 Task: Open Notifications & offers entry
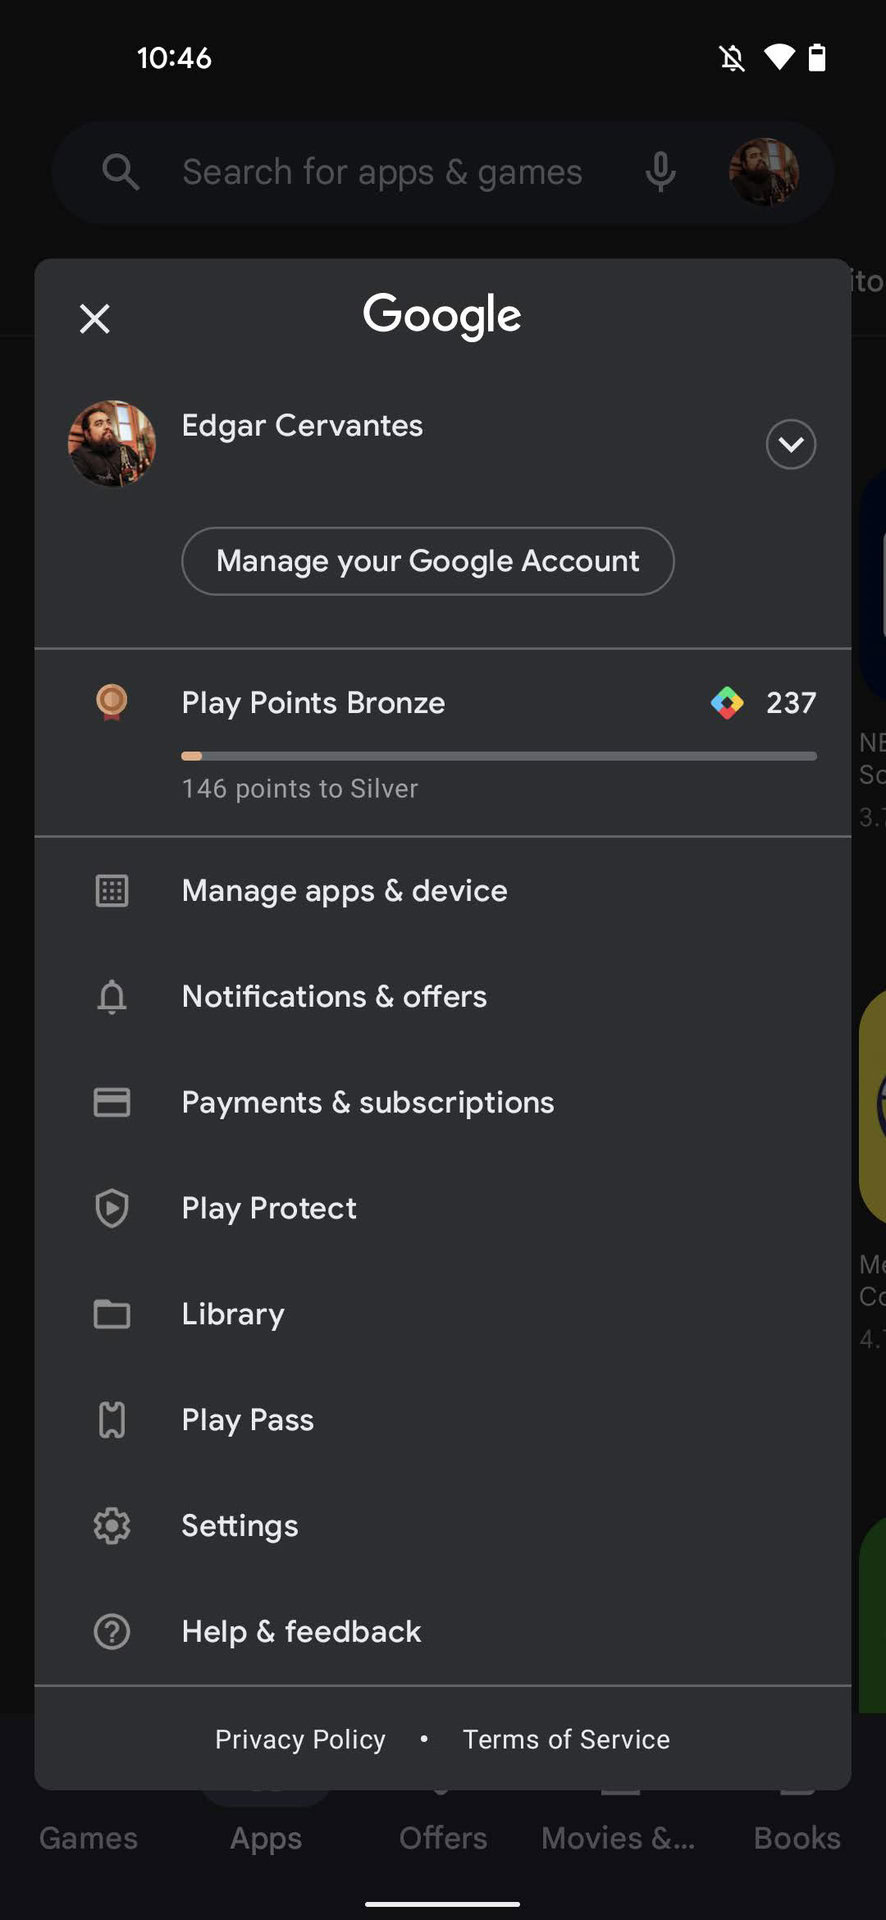[x=334, y=997]
